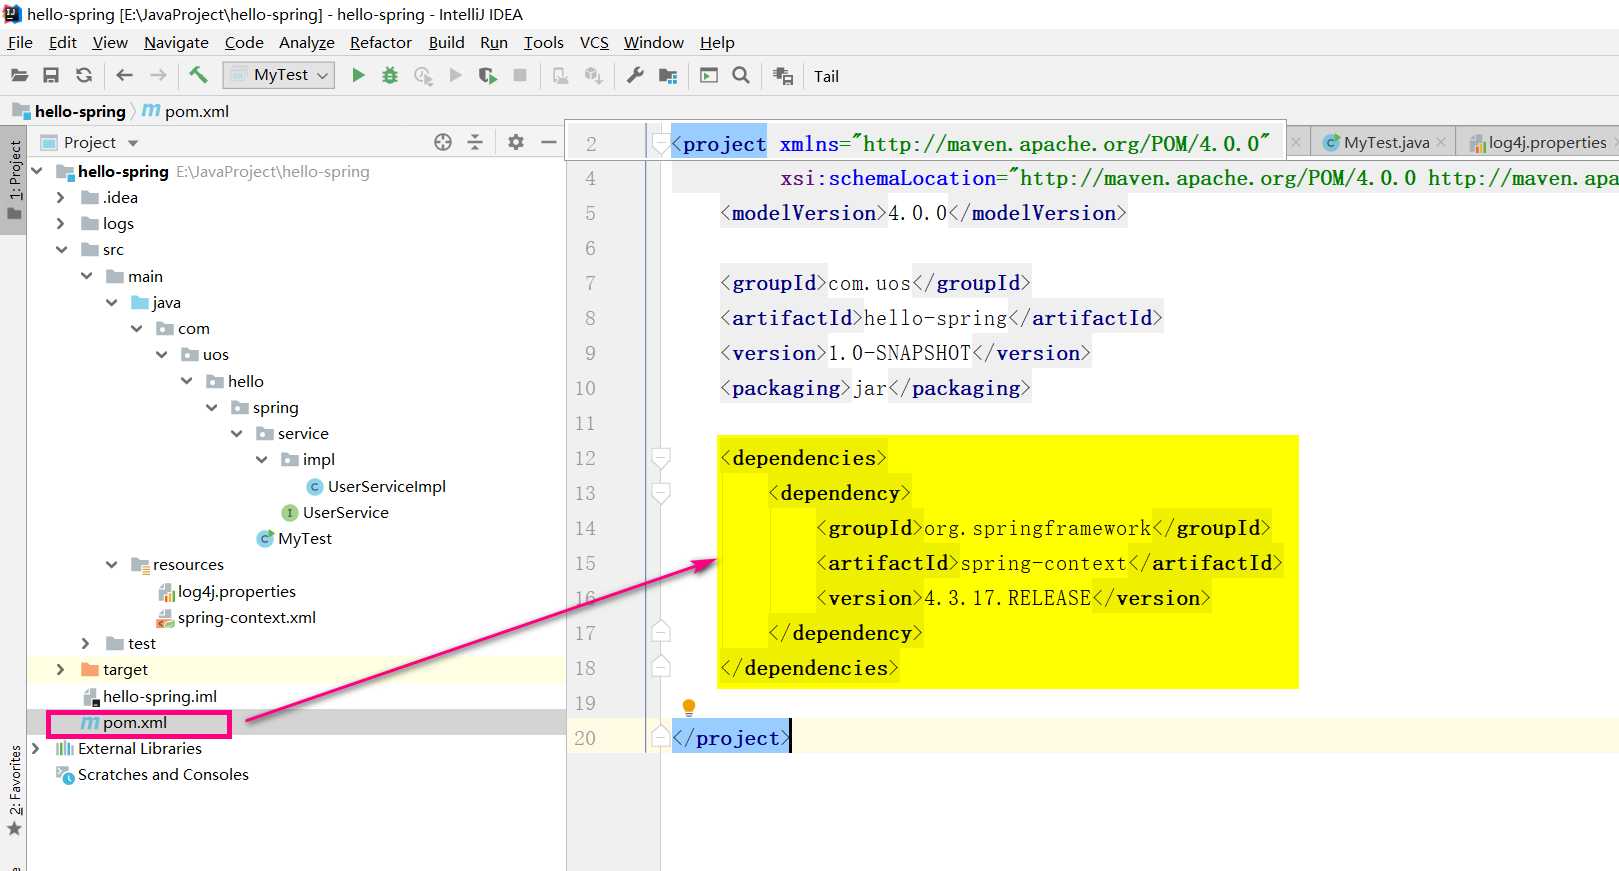Click the Search Everywhere magnifier icon
Screen dimensions: 1619x871
741,75
